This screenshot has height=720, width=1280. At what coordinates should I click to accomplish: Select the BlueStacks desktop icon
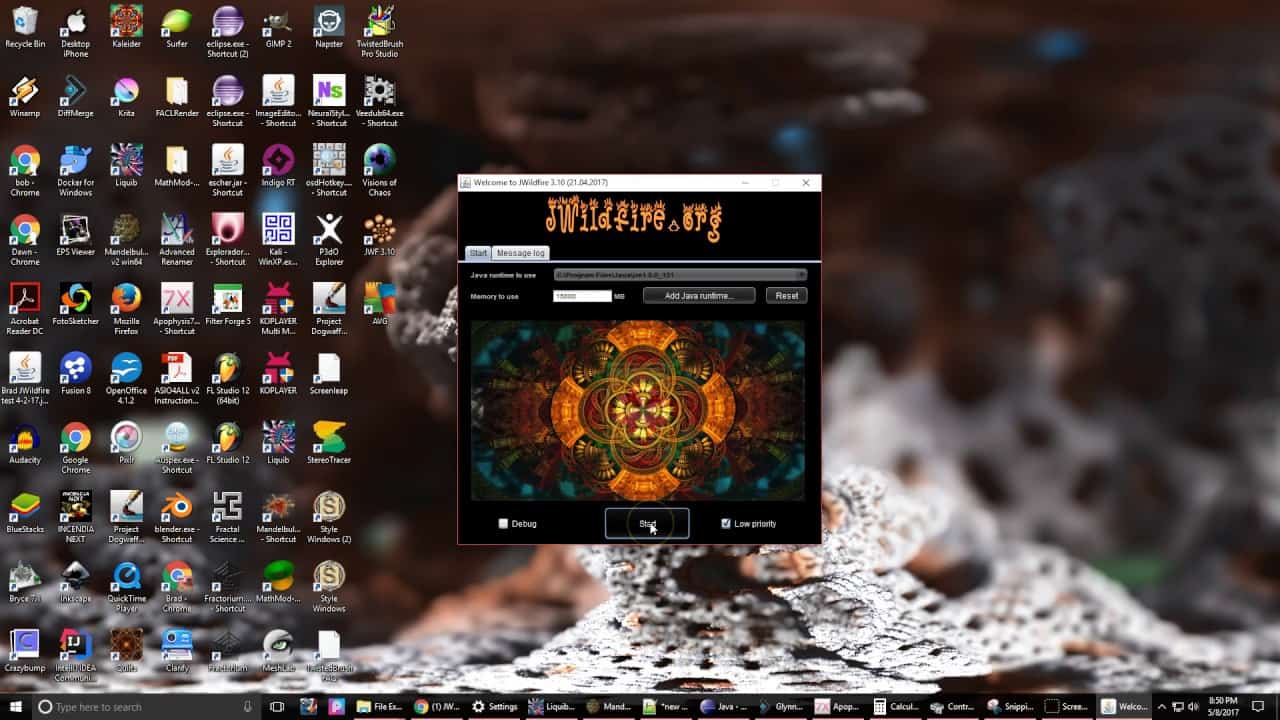click(25, 512)
